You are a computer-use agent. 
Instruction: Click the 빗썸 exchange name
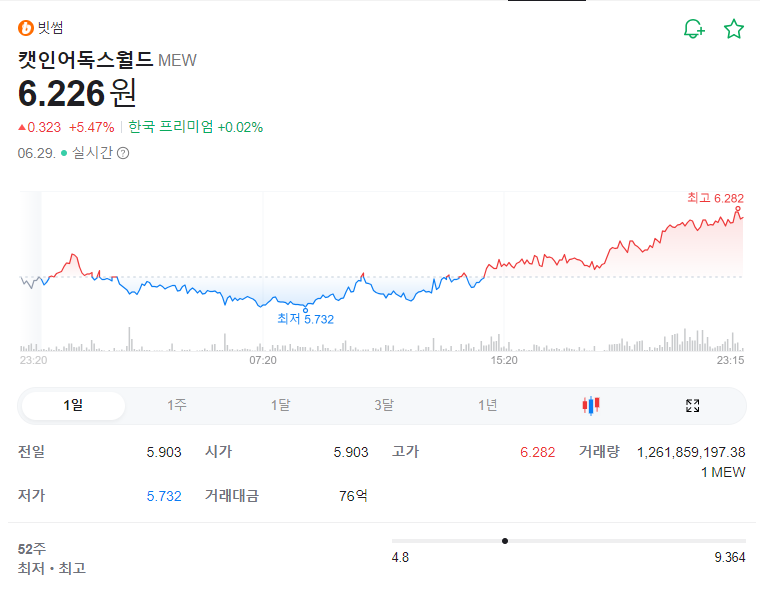coord(50,28)
